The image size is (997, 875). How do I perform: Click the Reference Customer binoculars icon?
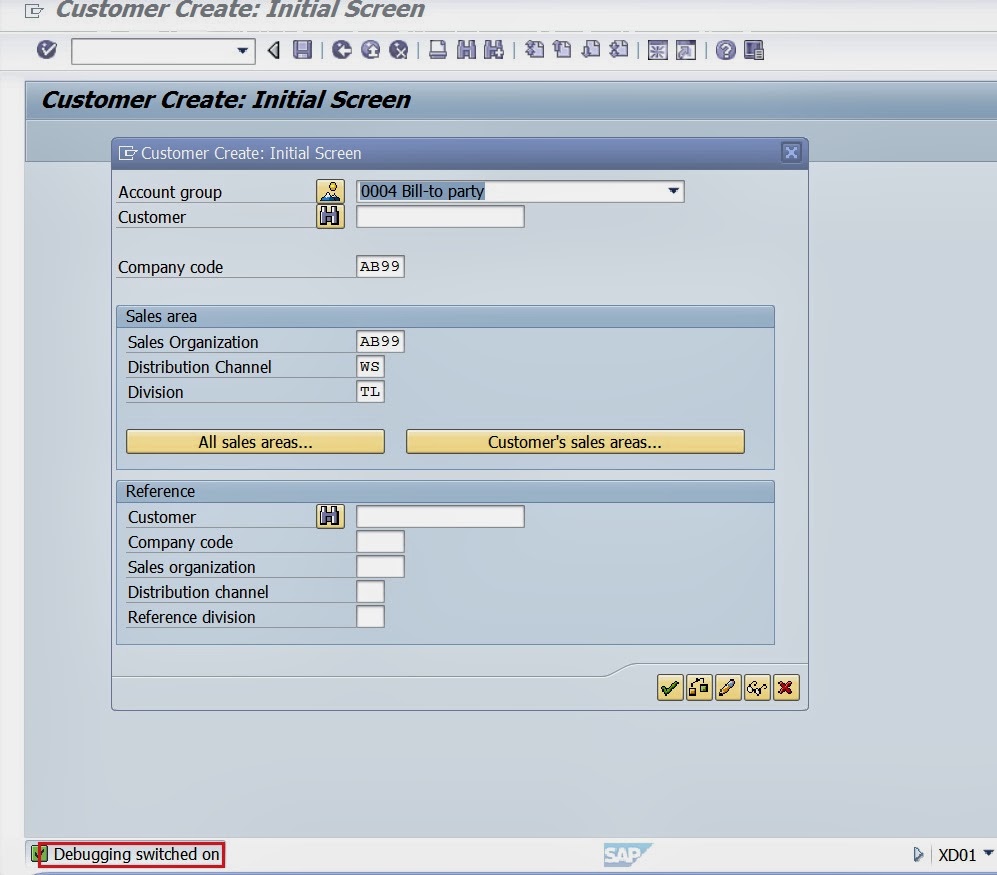[331, 516]
